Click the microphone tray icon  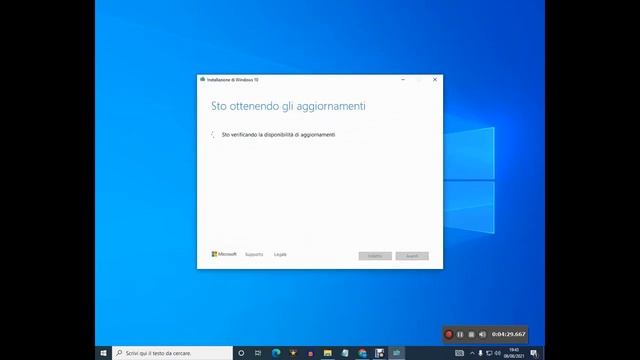tap(480, 353)
